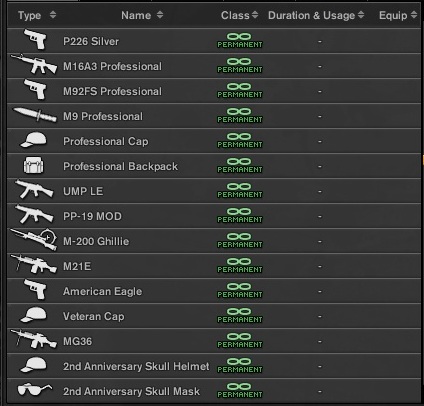Click the MG36 item name
Image resolution: width=424 pixels, height=406 pixels.
pos(77,341)
